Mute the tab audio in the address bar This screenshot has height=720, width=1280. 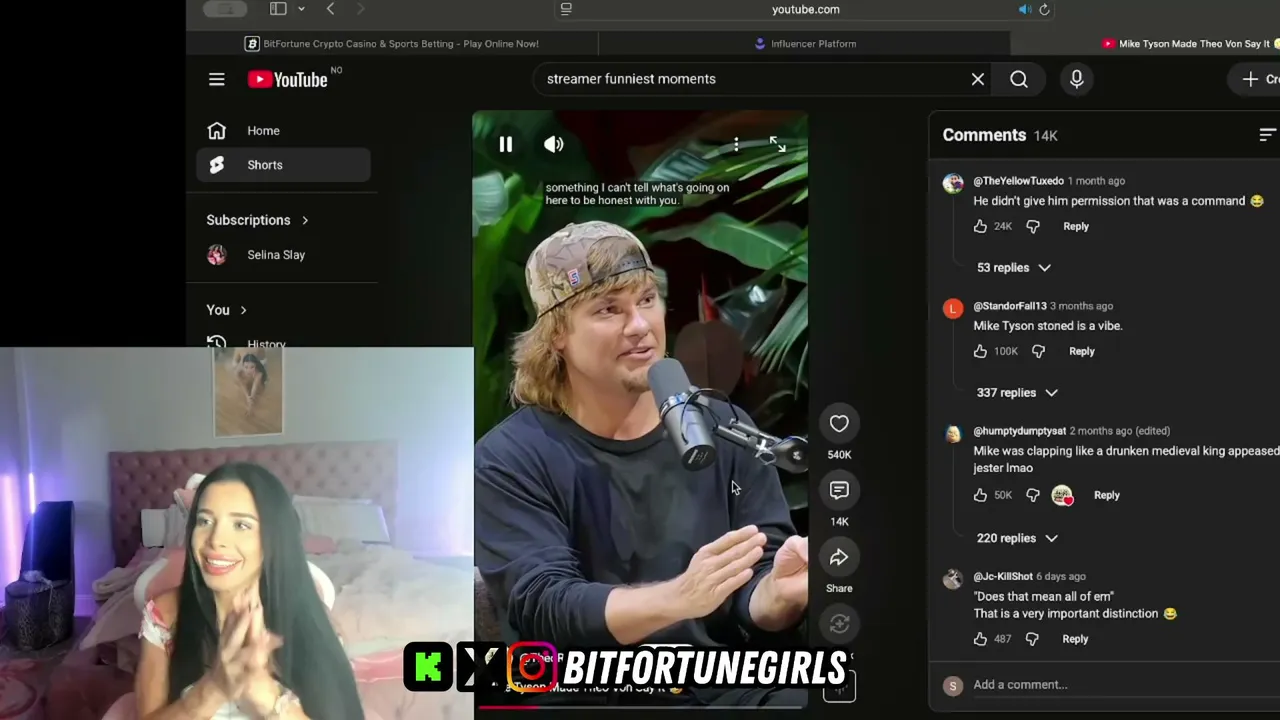(1025, 9)
